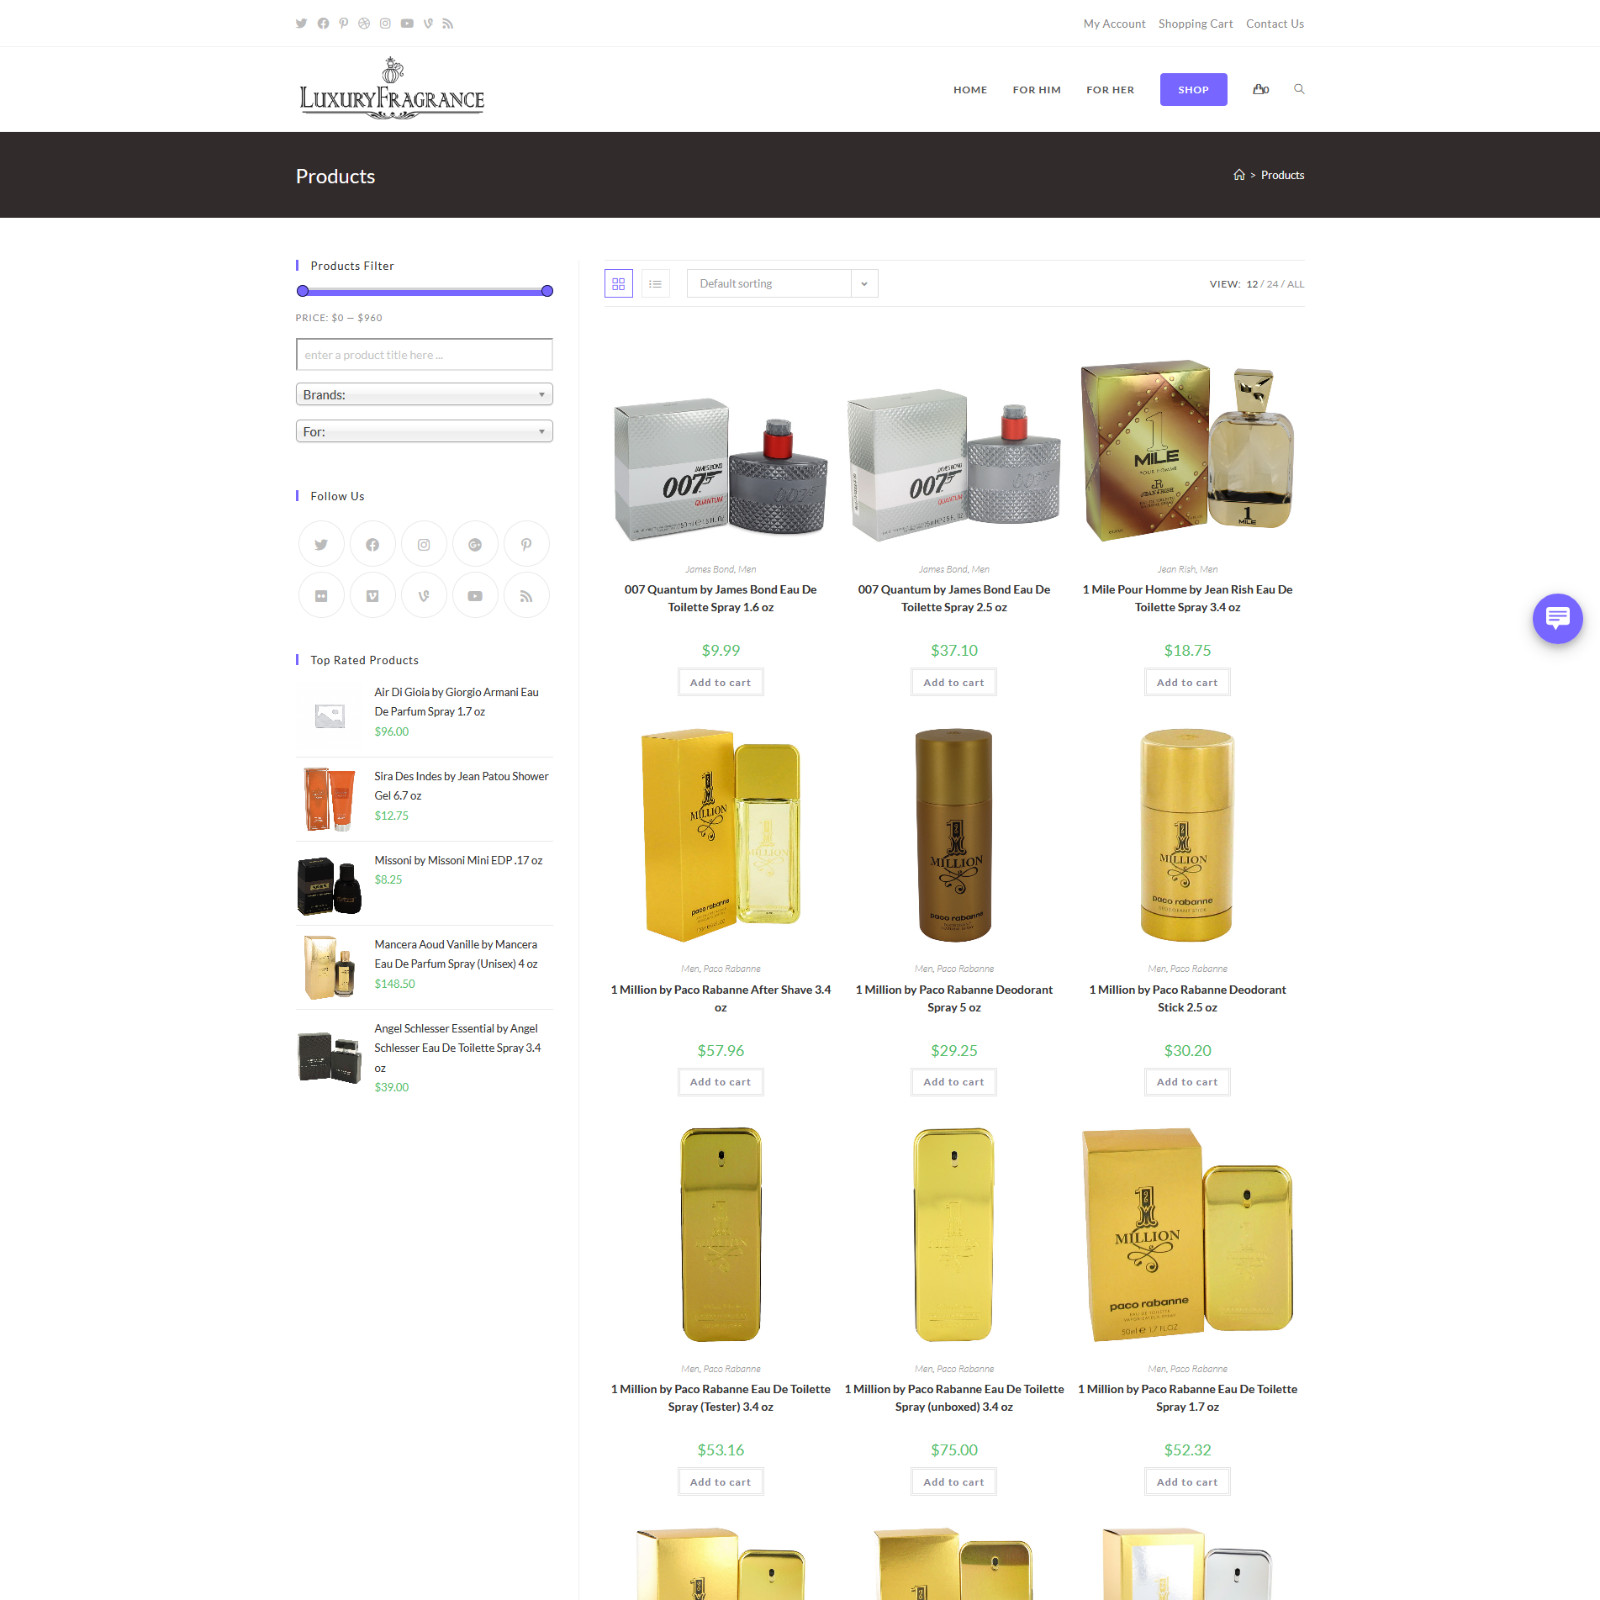Screen dimensions: 1600x1600
Task: Open Pinterest icon in top bar
Action: (x=343, y=23)
